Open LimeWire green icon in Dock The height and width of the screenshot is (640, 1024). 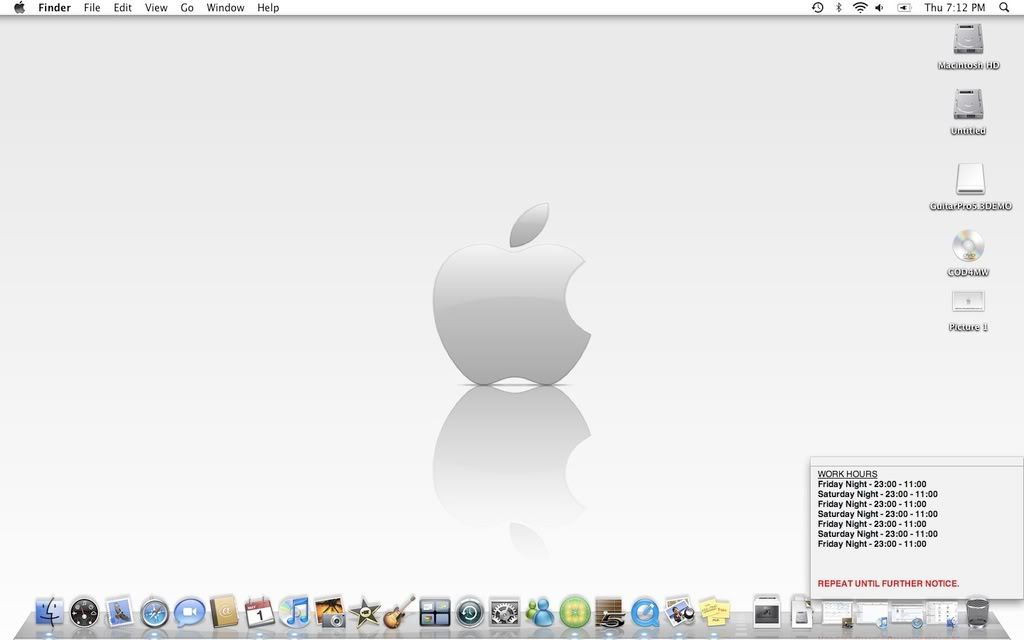tap(575, 613)
